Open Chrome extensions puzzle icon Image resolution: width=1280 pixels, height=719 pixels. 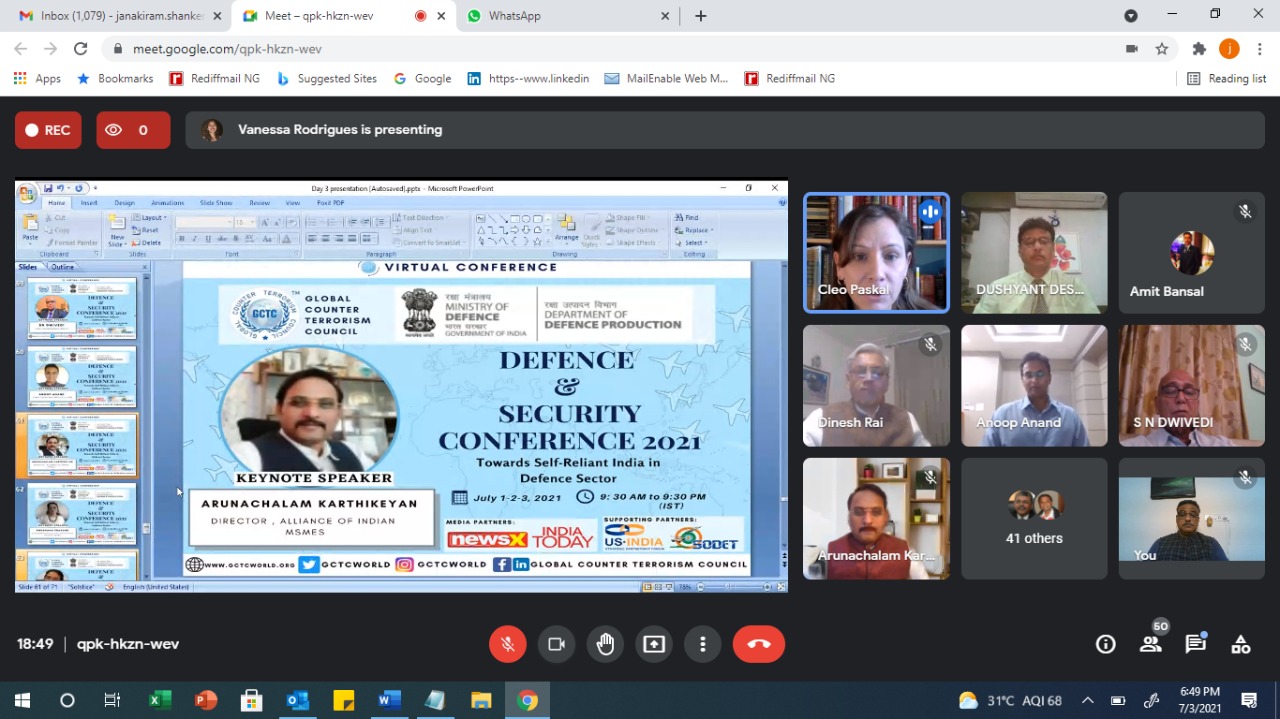pyautogui.click(x=1199, y=49)
